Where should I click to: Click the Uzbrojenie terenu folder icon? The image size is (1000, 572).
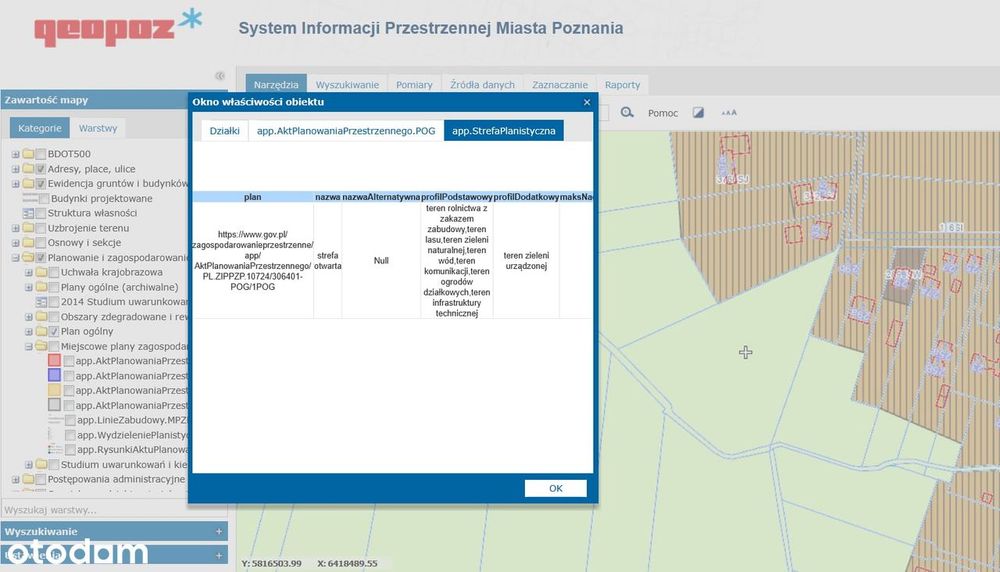pyautogui.click(x=28, y=228)
